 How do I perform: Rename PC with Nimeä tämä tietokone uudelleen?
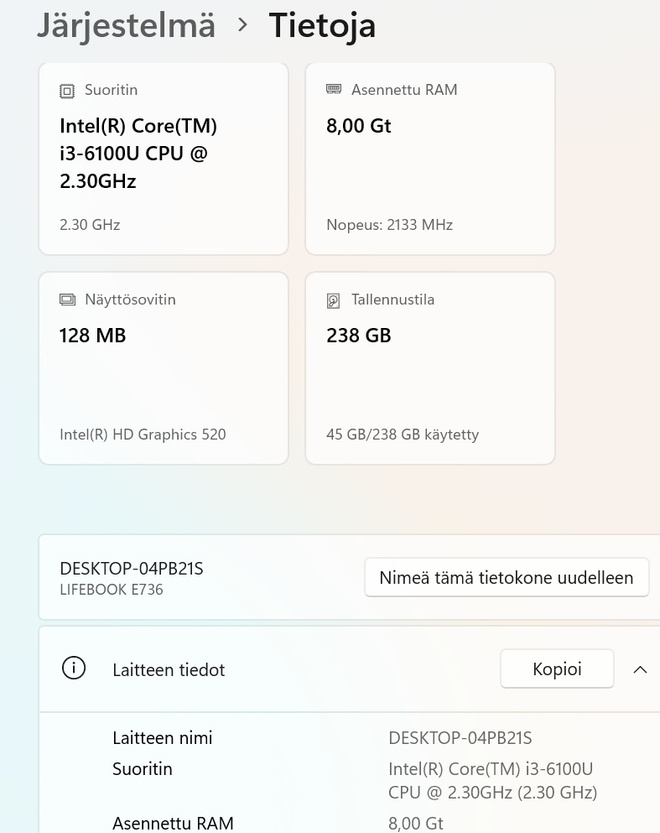point(506,577)
